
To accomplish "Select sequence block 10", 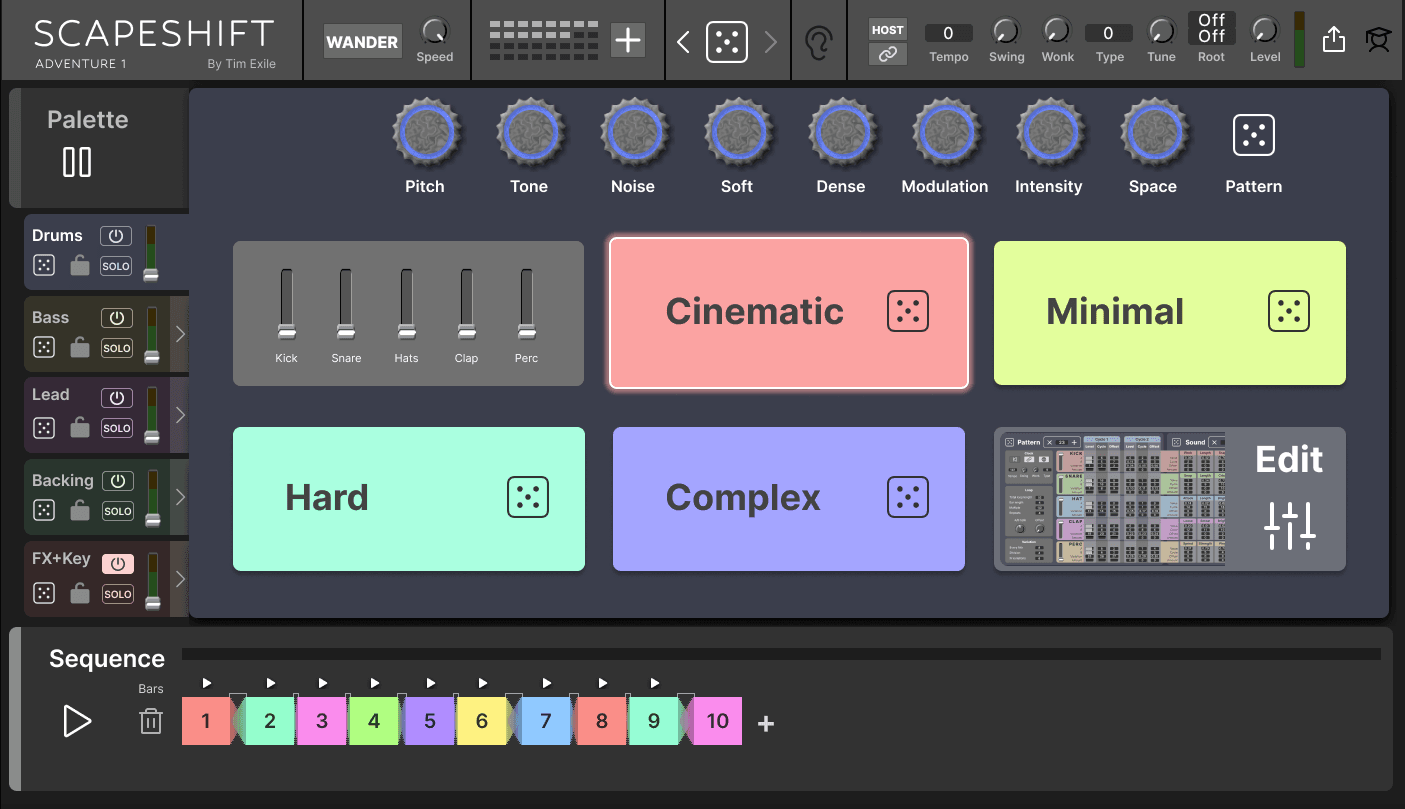I will [718, 721].
